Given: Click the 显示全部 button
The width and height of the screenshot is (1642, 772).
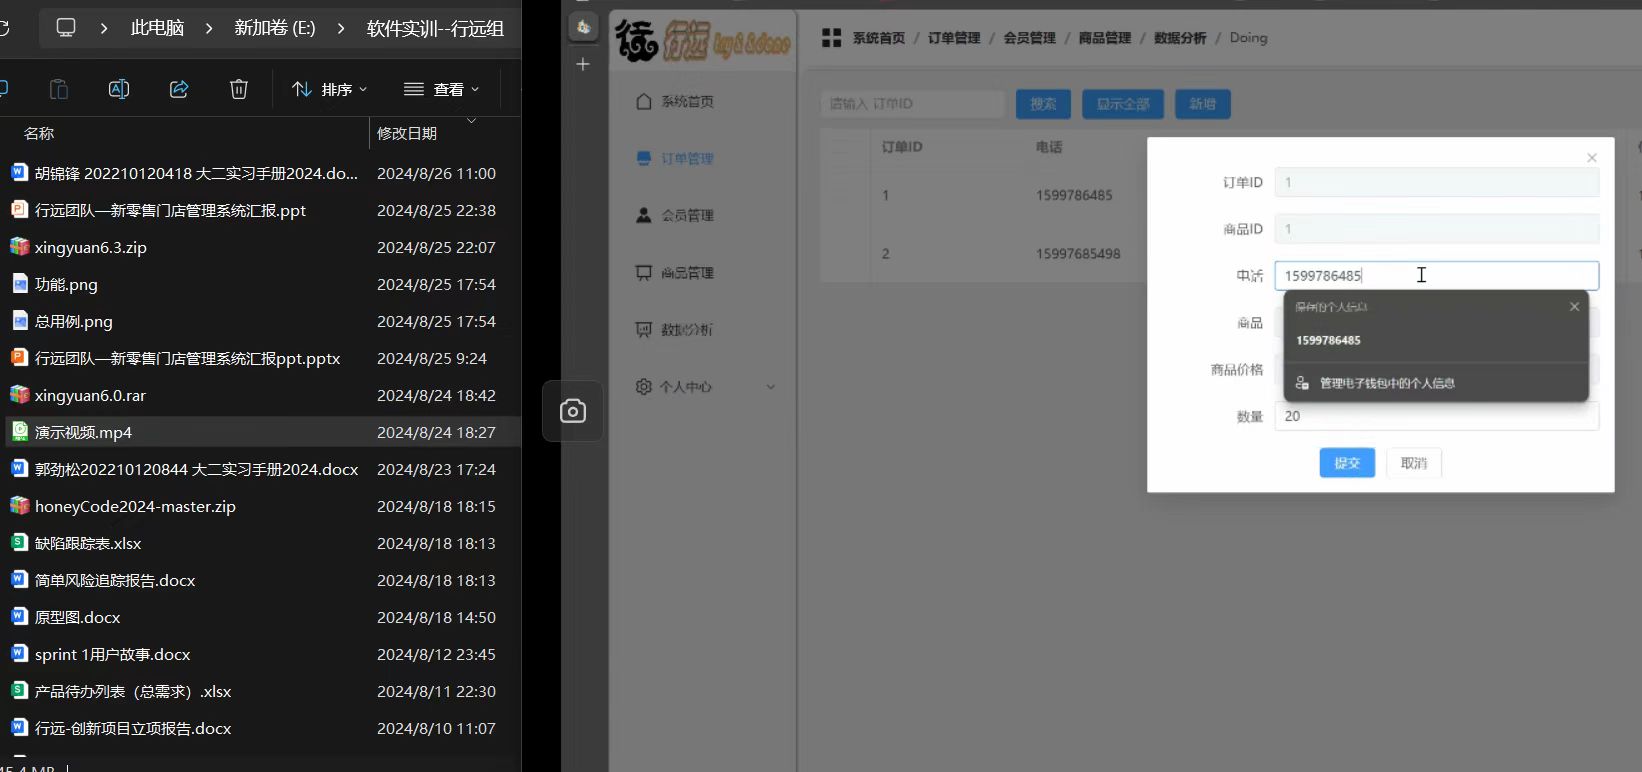Looking at the screenshot, I should [x=1123, y=104].
